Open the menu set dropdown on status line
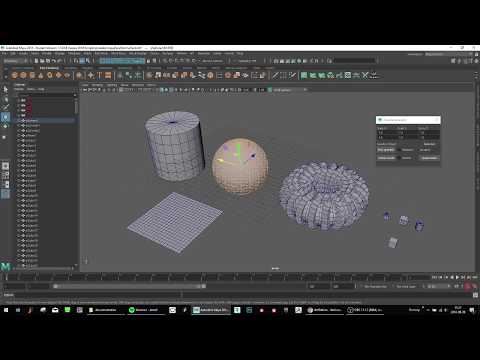Screen dimensions: 480x360 16,61
